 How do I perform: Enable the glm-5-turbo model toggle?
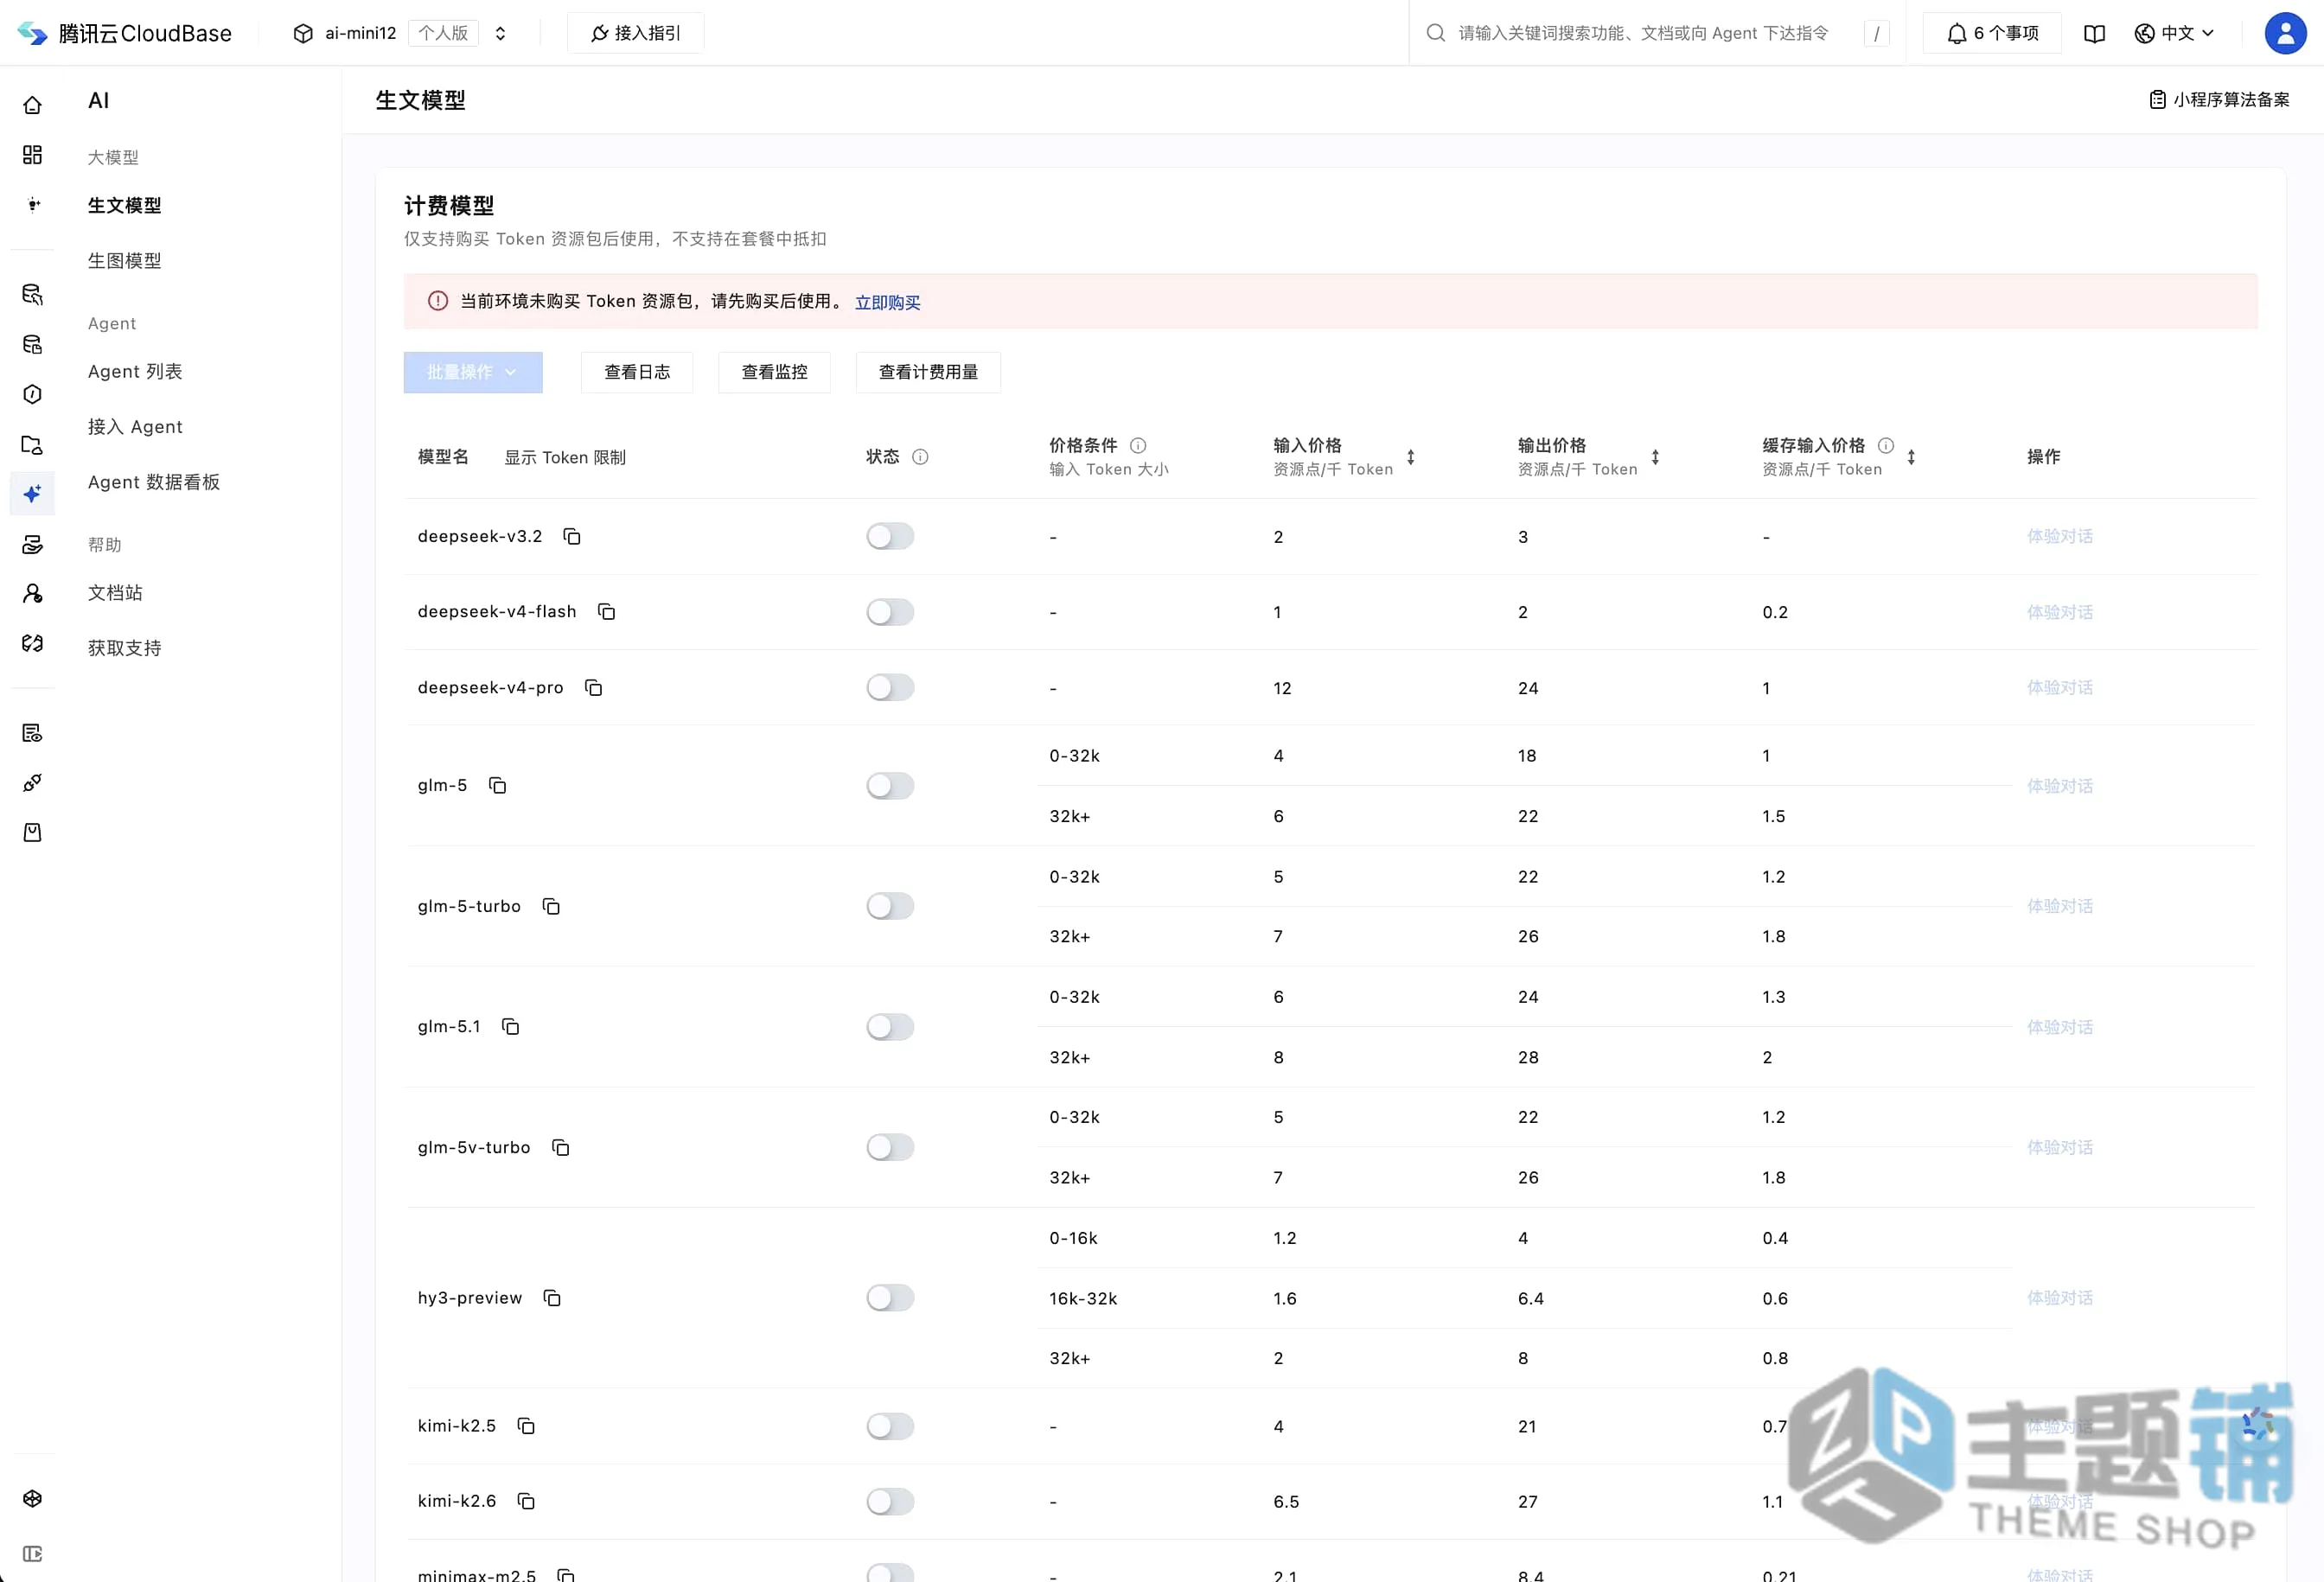coord(890,907)
